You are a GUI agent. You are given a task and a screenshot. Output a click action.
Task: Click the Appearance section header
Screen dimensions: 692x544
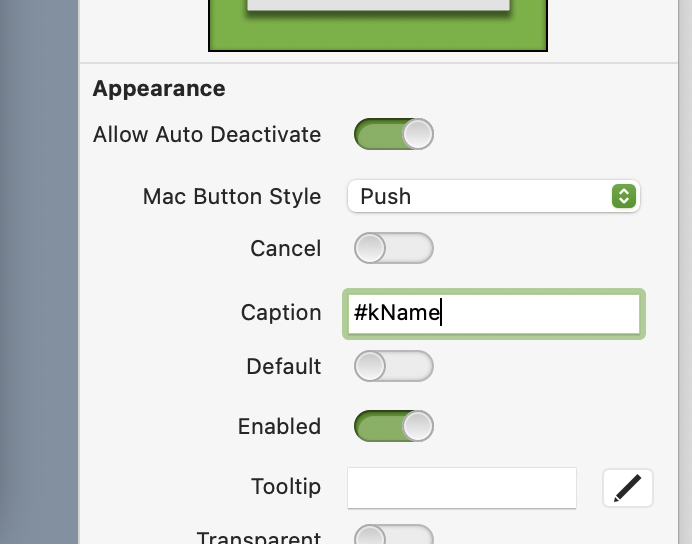pos(159,89)
